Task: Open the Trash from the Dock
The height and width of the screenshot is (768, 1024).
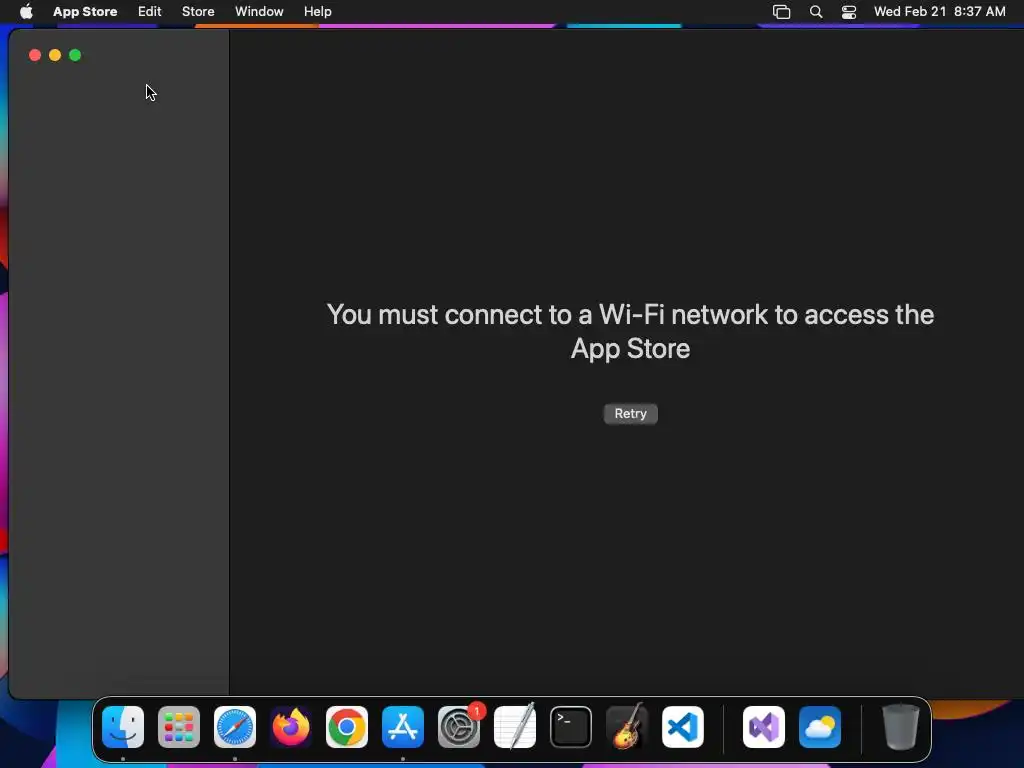Action: [x=901, y=727]
